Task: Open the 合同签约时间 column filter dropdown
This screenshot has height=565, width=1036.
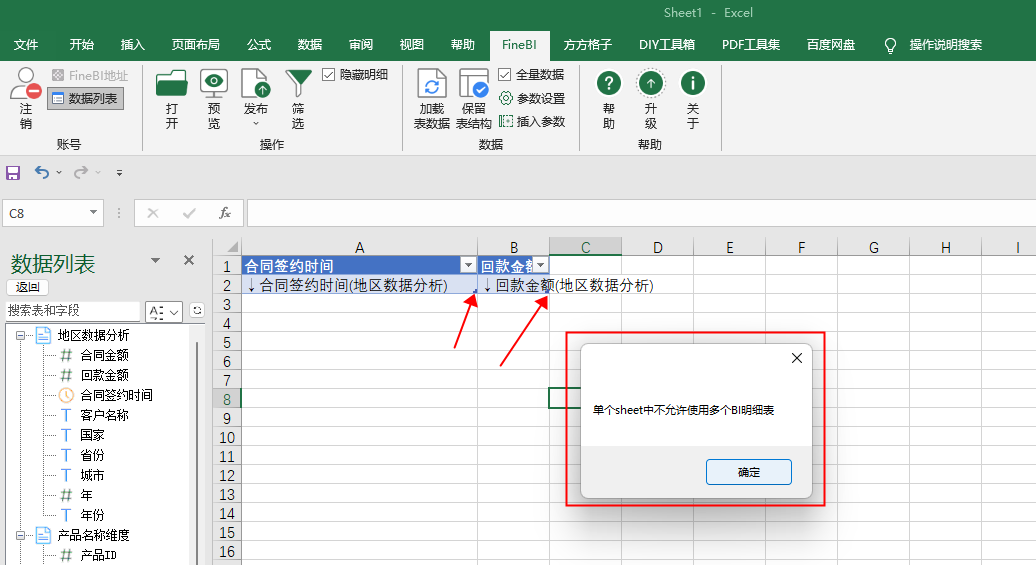Action: [468, 266]
